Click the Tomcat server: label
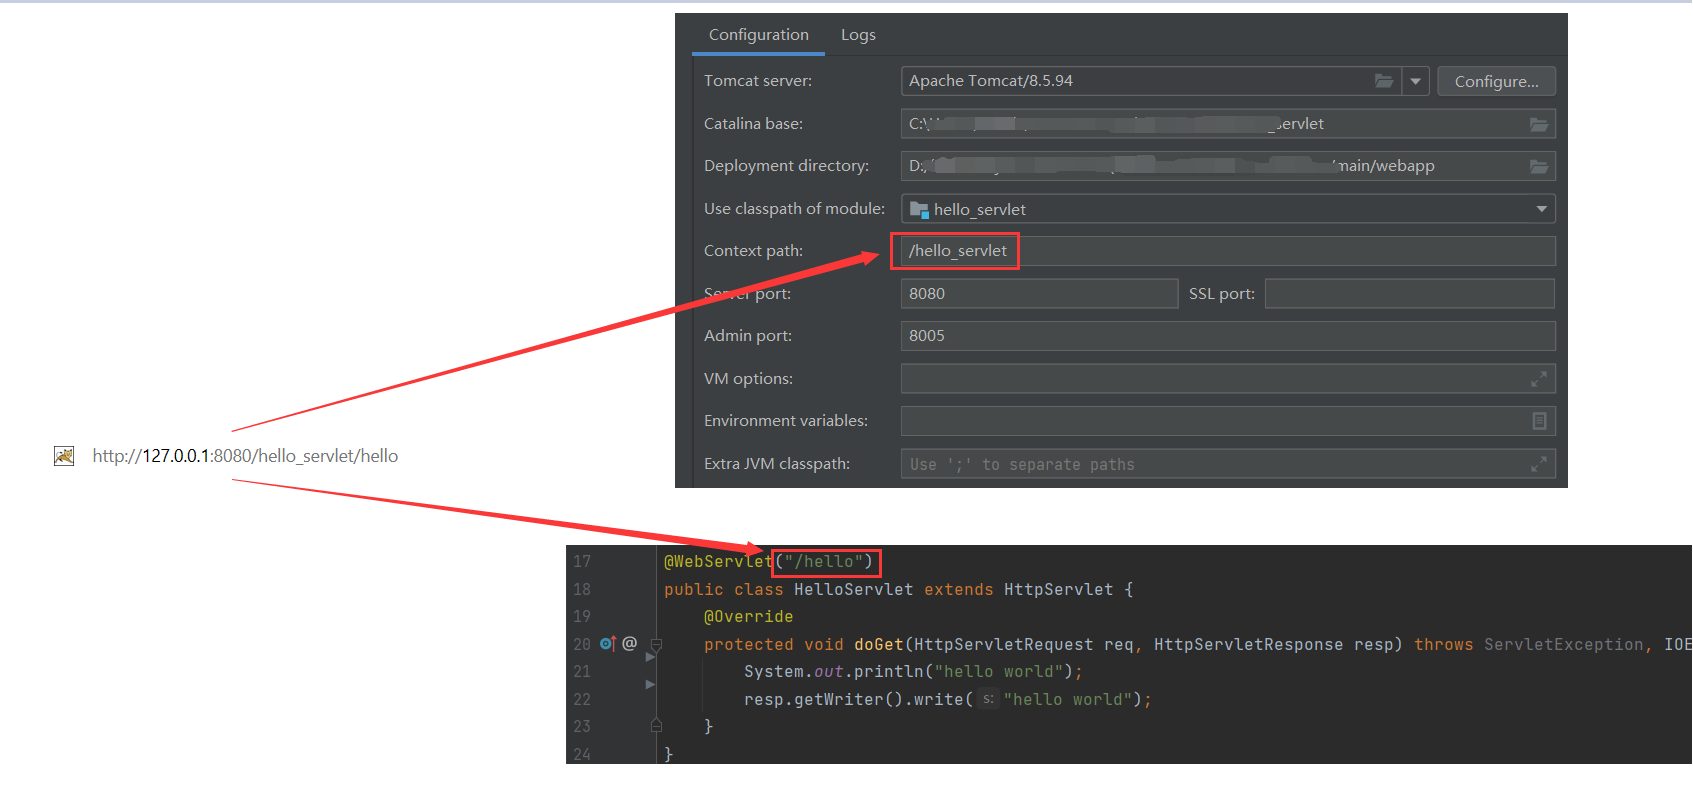 coord(758,81)
